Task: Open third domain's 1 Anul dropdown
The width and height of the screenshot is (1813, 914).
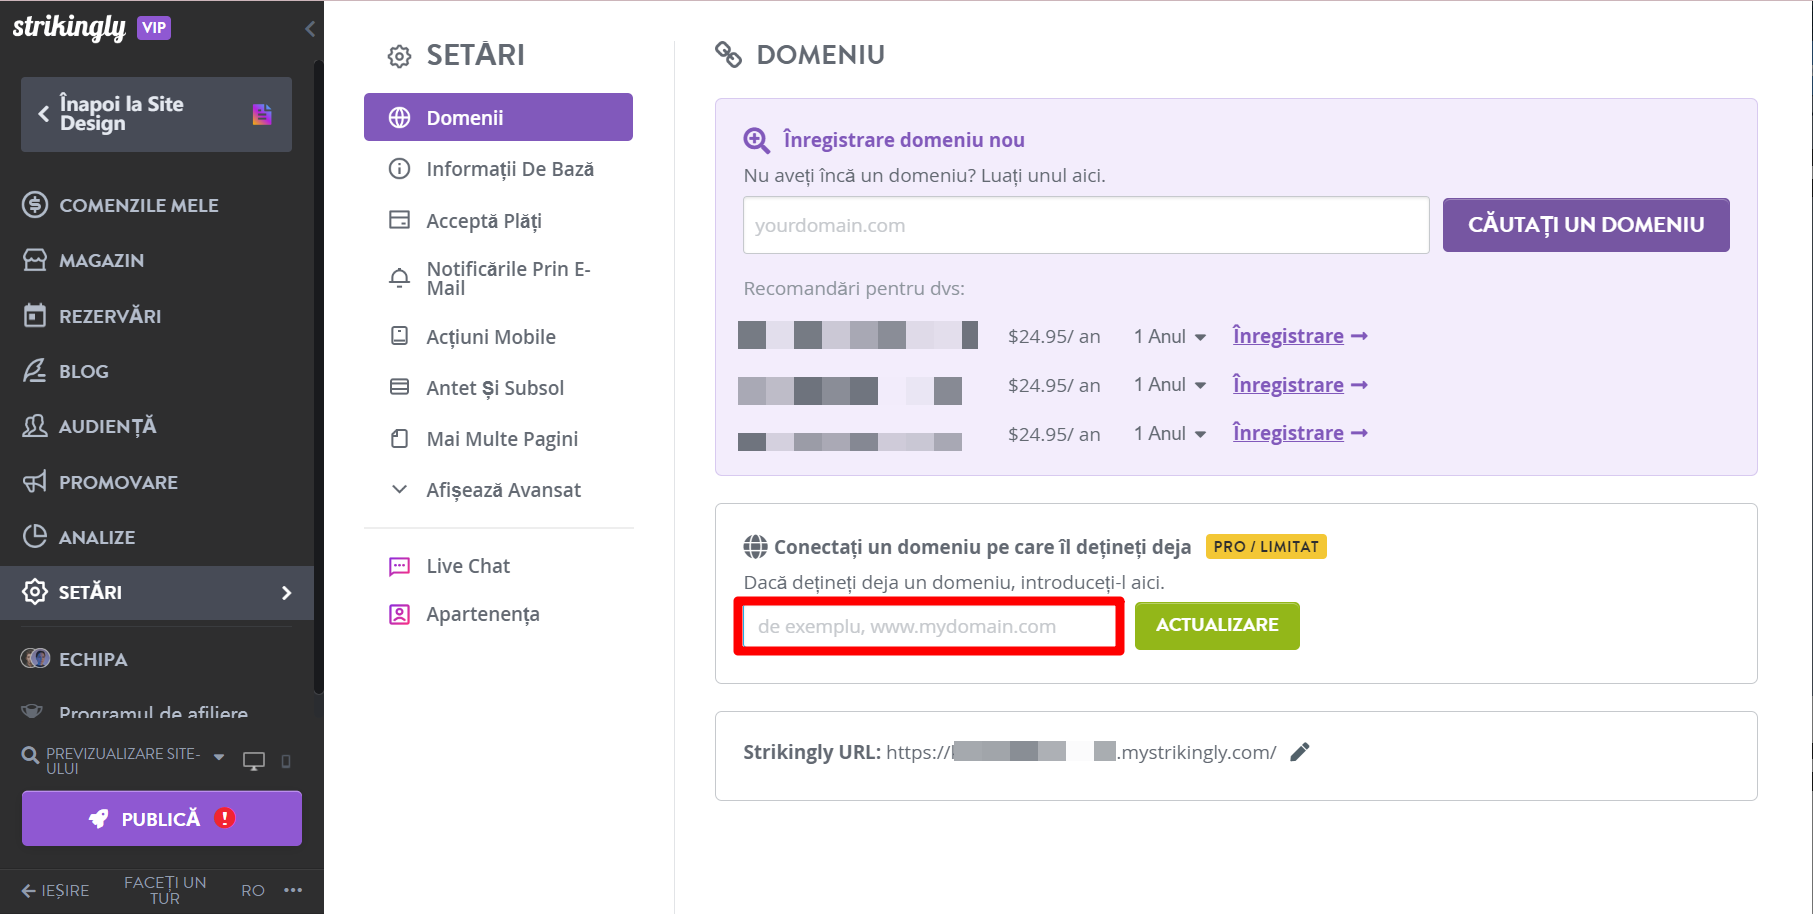Action: pyautogui.click(x=1169, y=434)
